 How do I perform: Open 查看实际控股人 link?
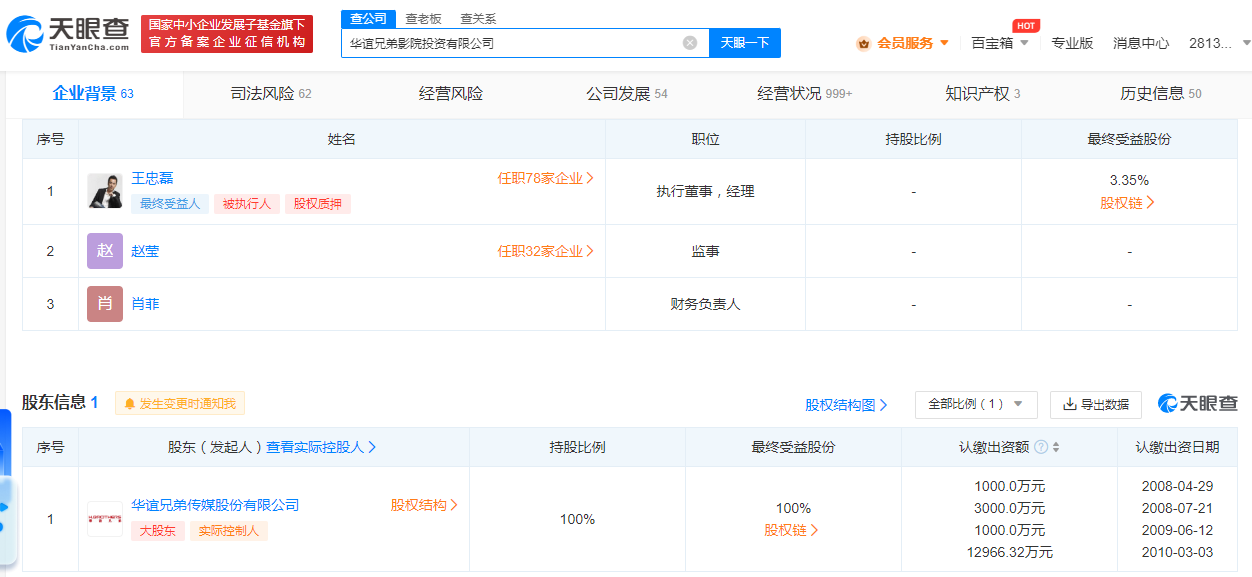point(321,447)
